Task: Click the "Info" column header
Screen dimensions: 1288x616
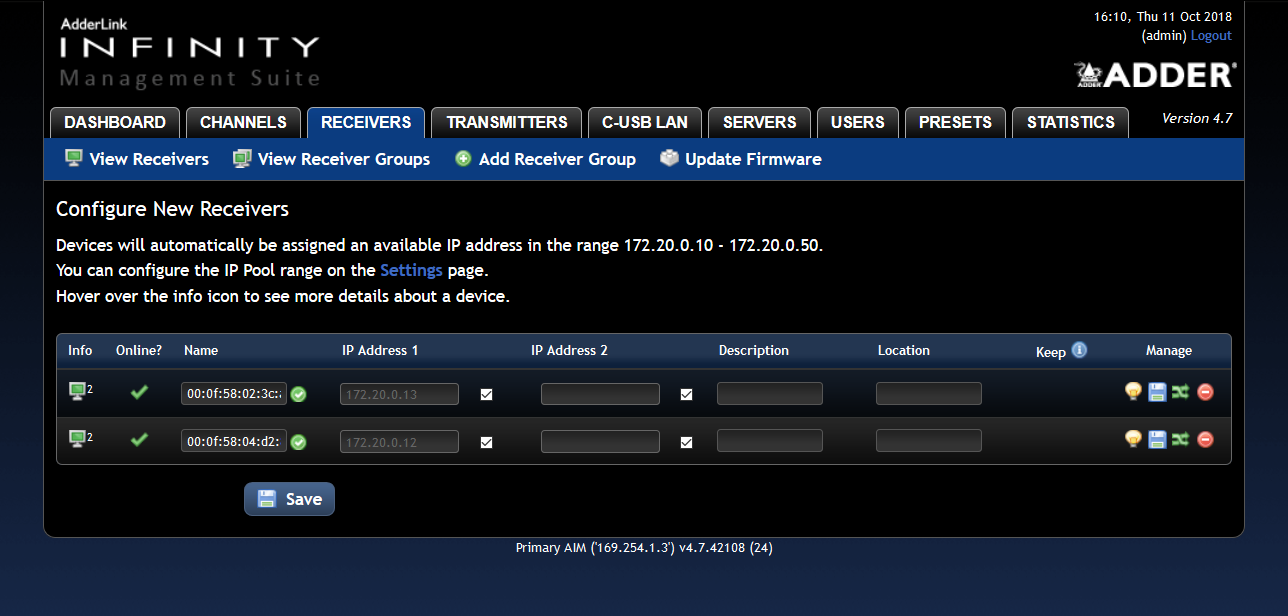Action: pos(80,351)
